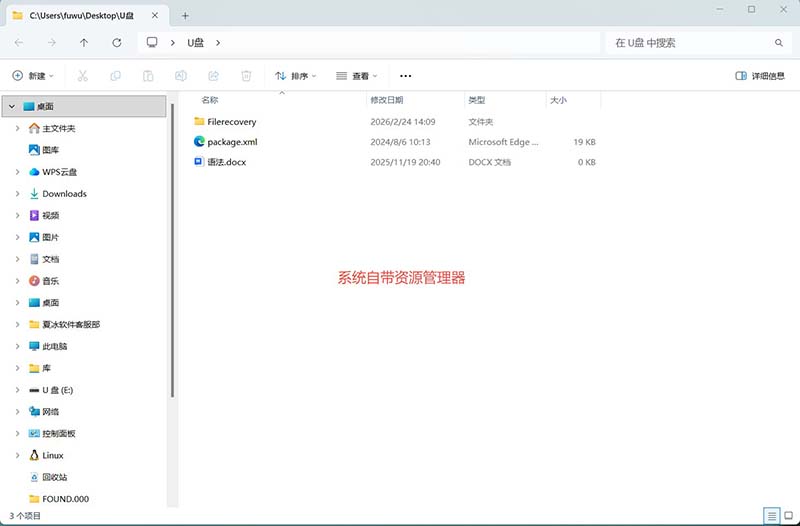Image resolution: width=800 pixels, height=526 pixels.
Task: Click the Rename icon in toolbar
Action: point(181,76)
